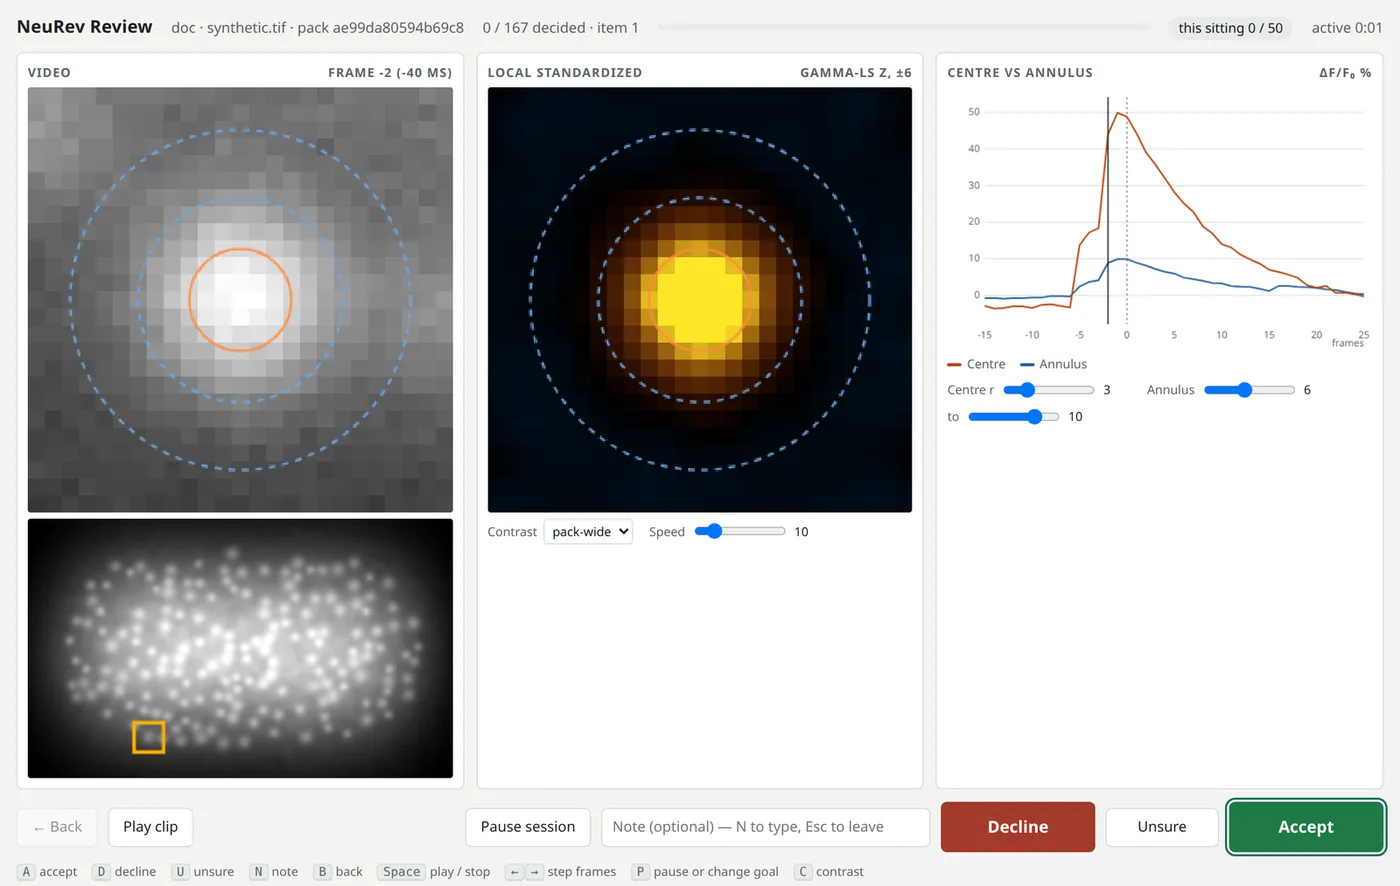
Task: Adjust the Annulus slider
Action: [1249, 390]
